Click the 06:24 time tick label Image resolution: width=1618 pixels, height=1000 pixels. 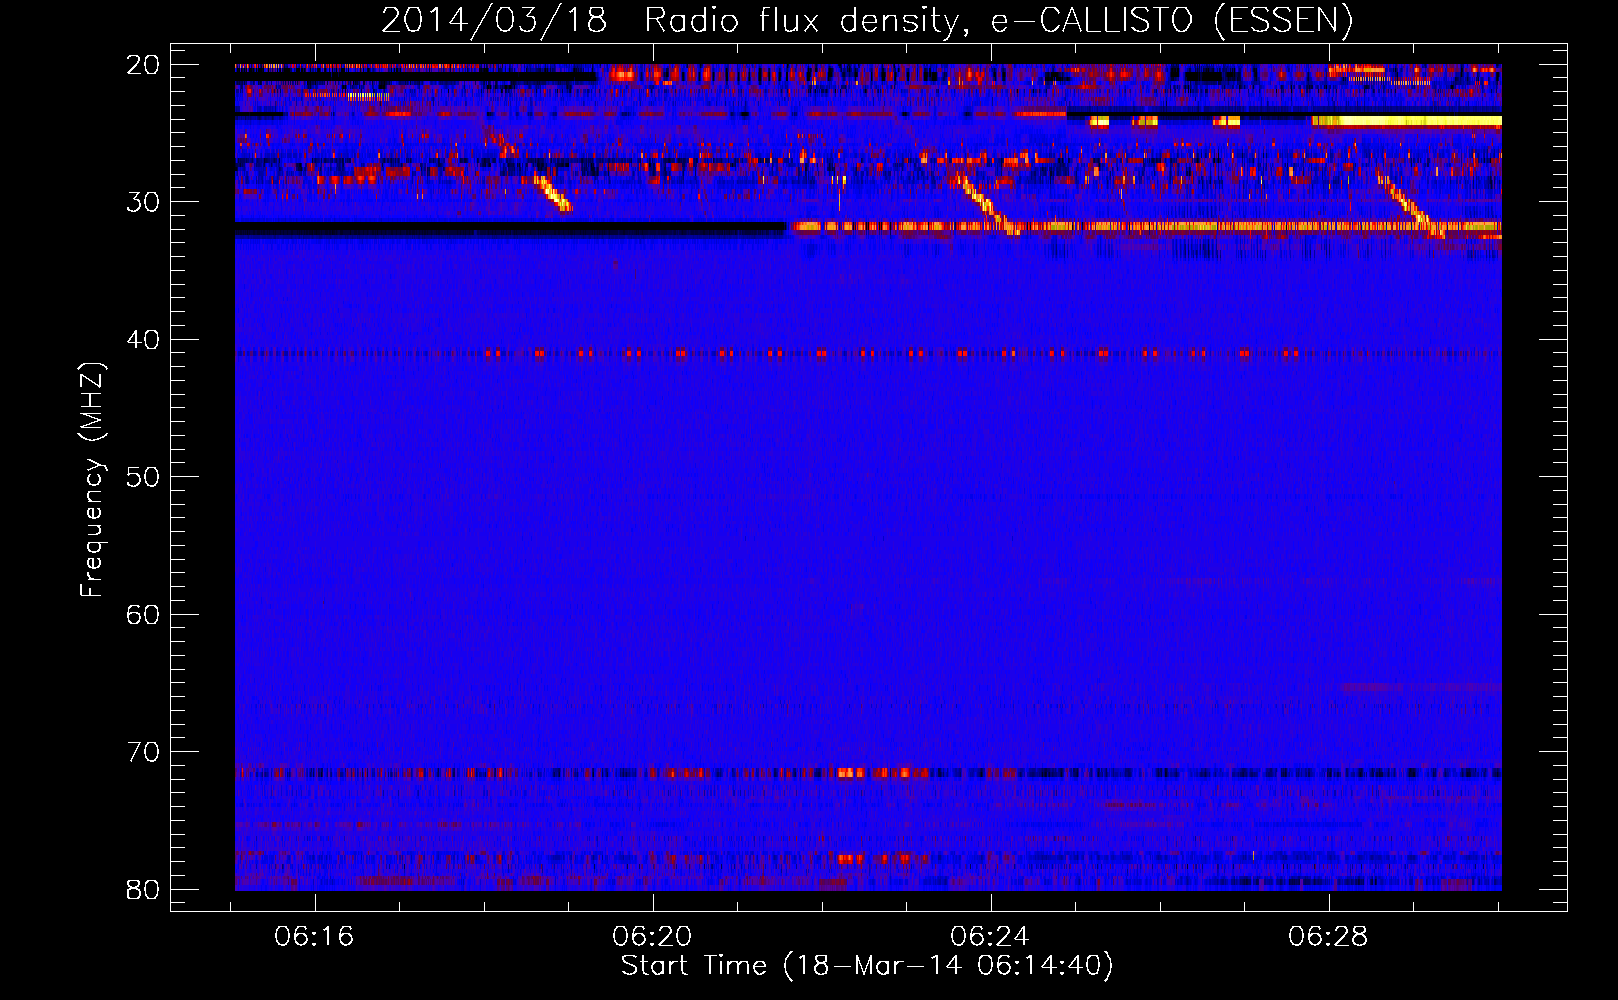(x=991, y=937)
